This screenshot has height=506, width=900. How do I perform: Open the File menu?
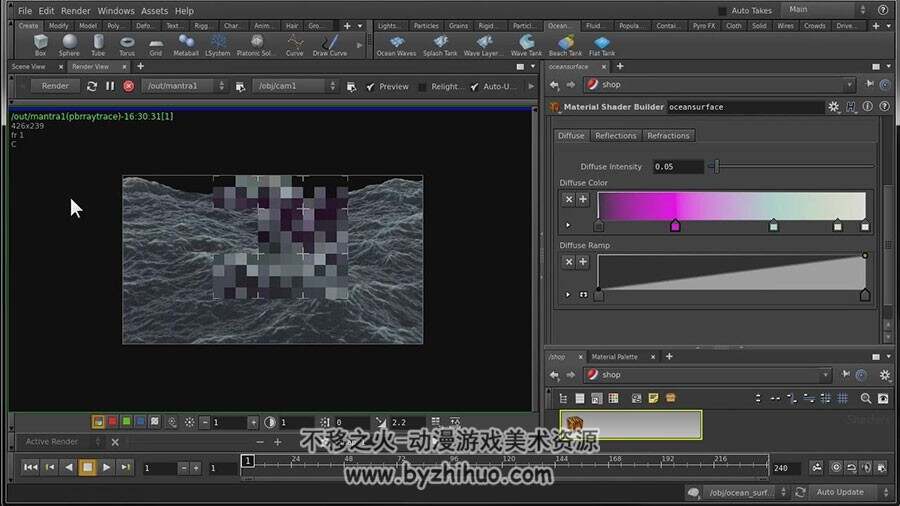[x=25, y=11]
